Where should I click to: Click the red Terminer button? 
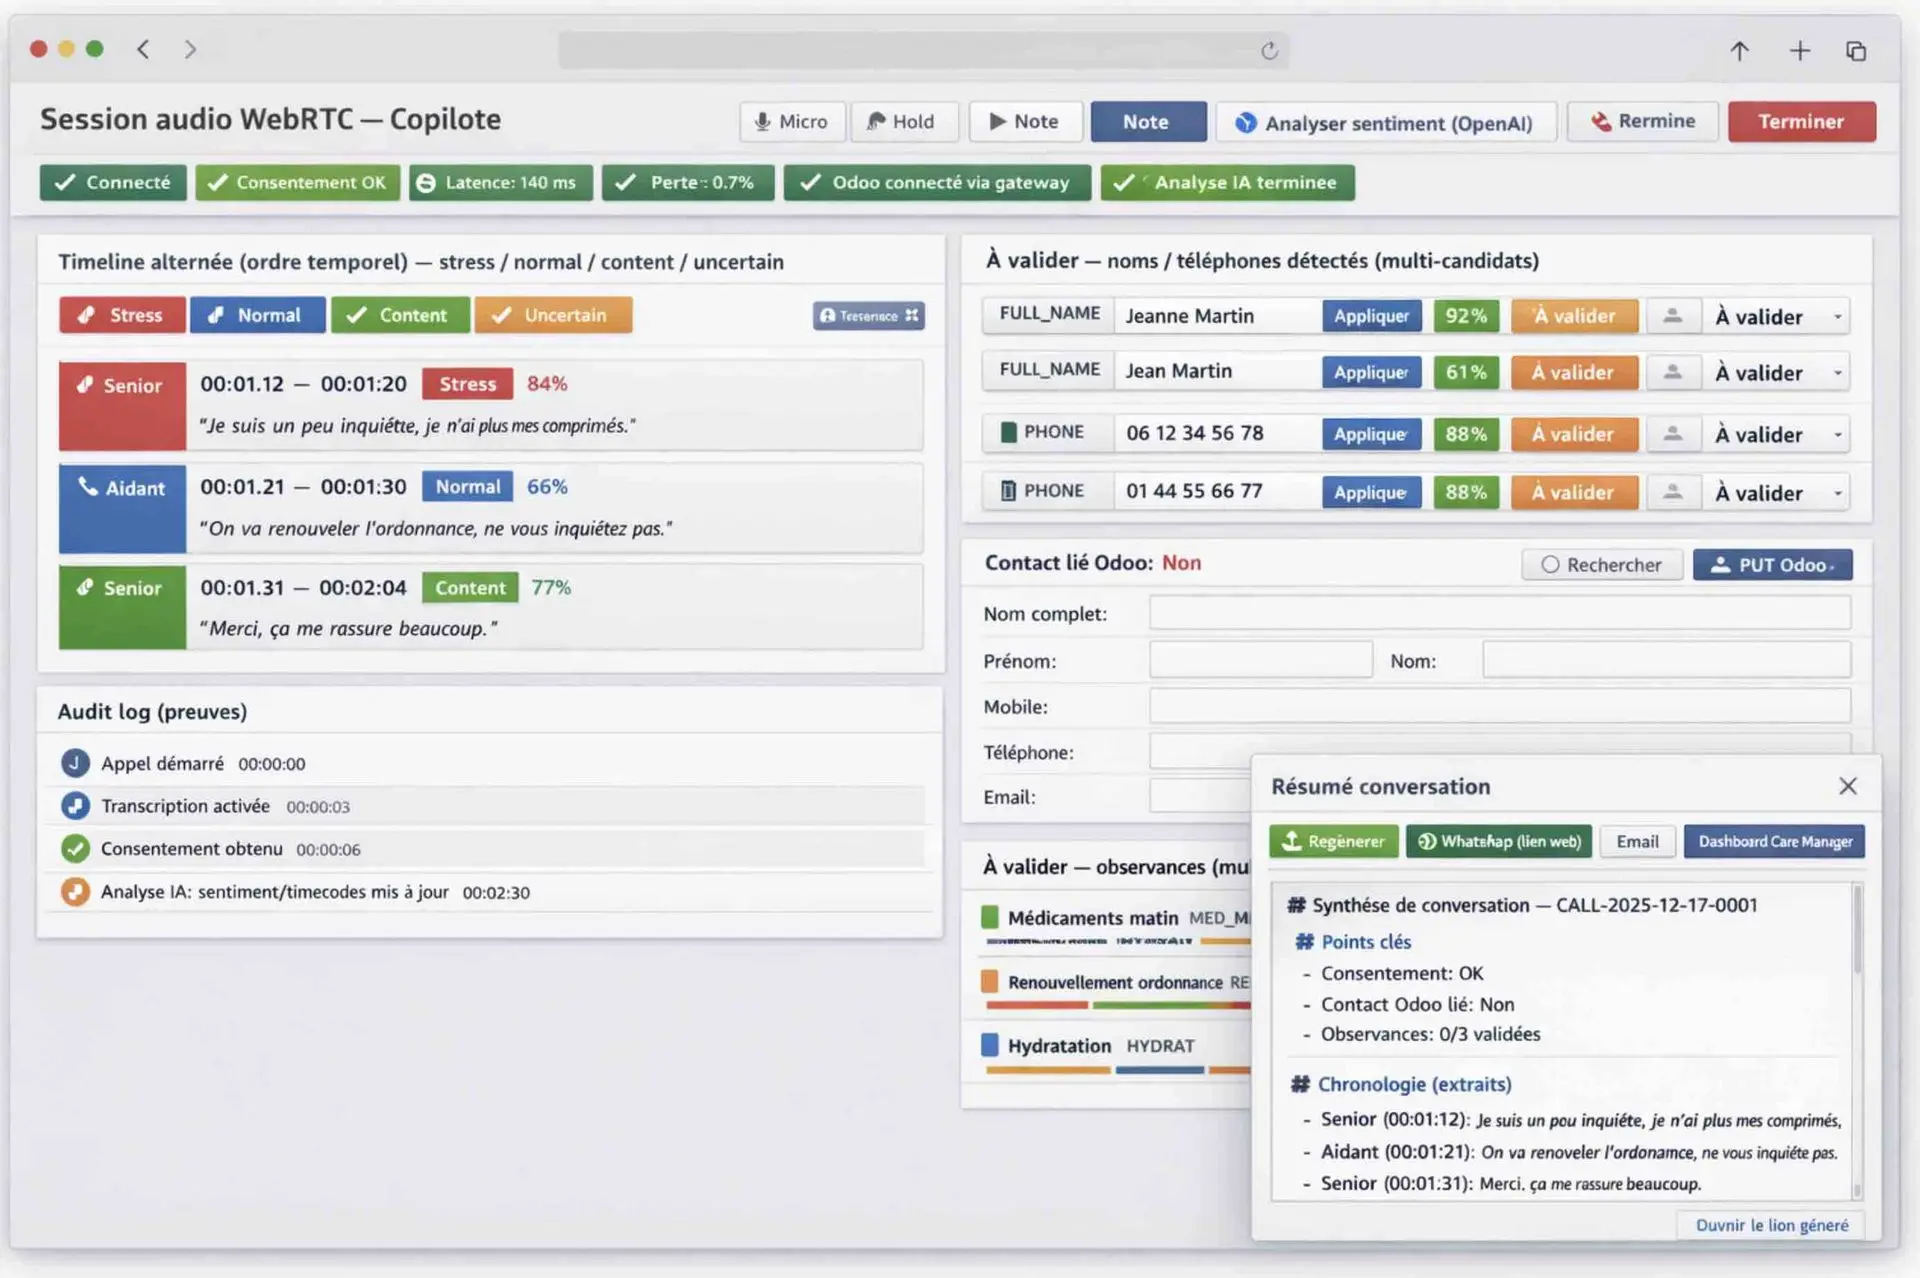click(x=1801, y=122)
